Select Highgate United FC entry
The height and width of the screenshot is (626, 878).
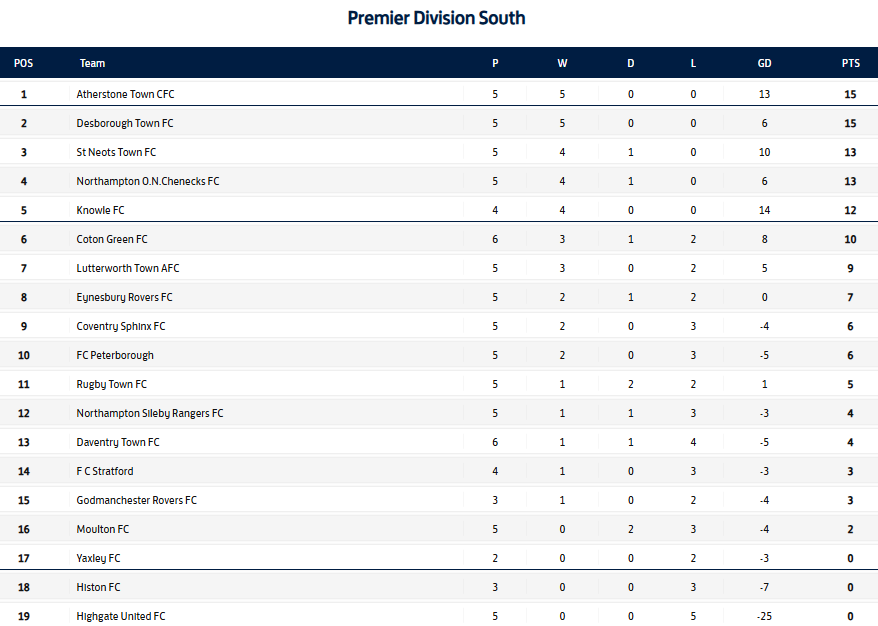121,616
